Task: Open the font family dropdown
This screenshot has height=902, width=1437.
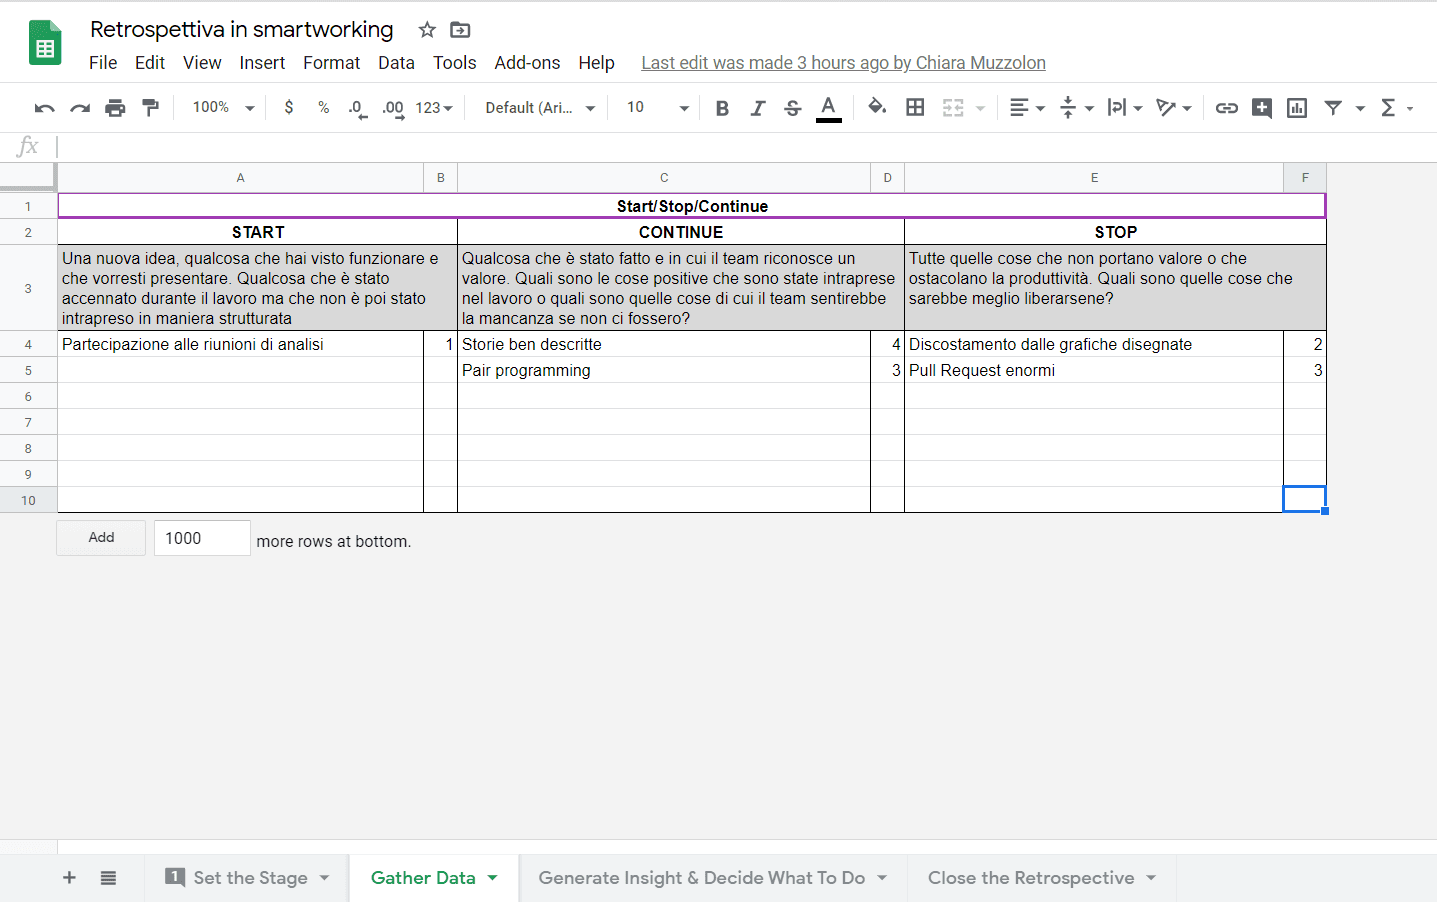Action: coord(540,108)
